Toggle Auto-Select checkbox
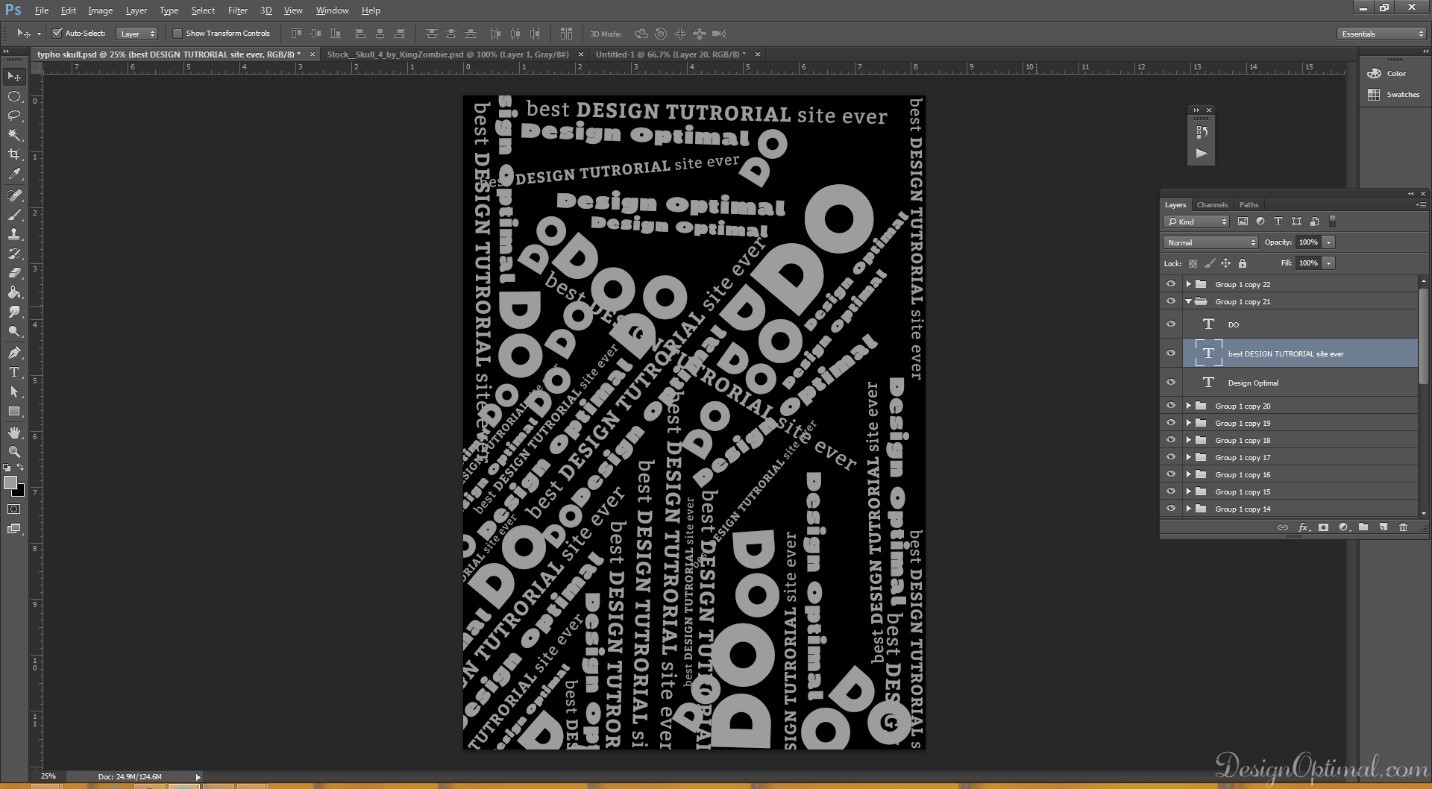This screenshot has height=789, width=1432. point(57,33)
